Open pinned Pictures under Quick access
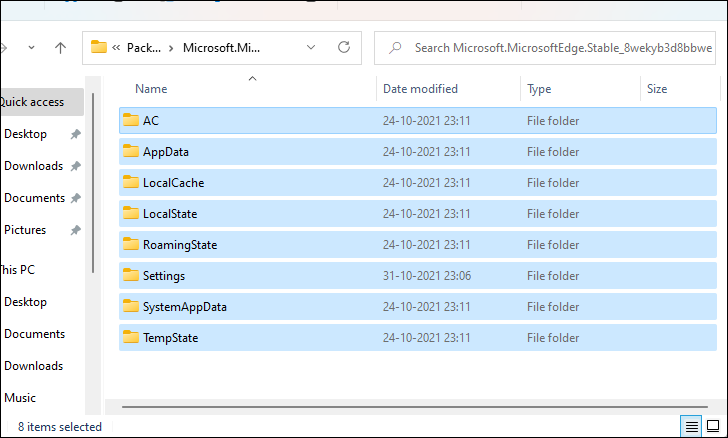This screenshot has height=438, width=728. coord(25,230)
